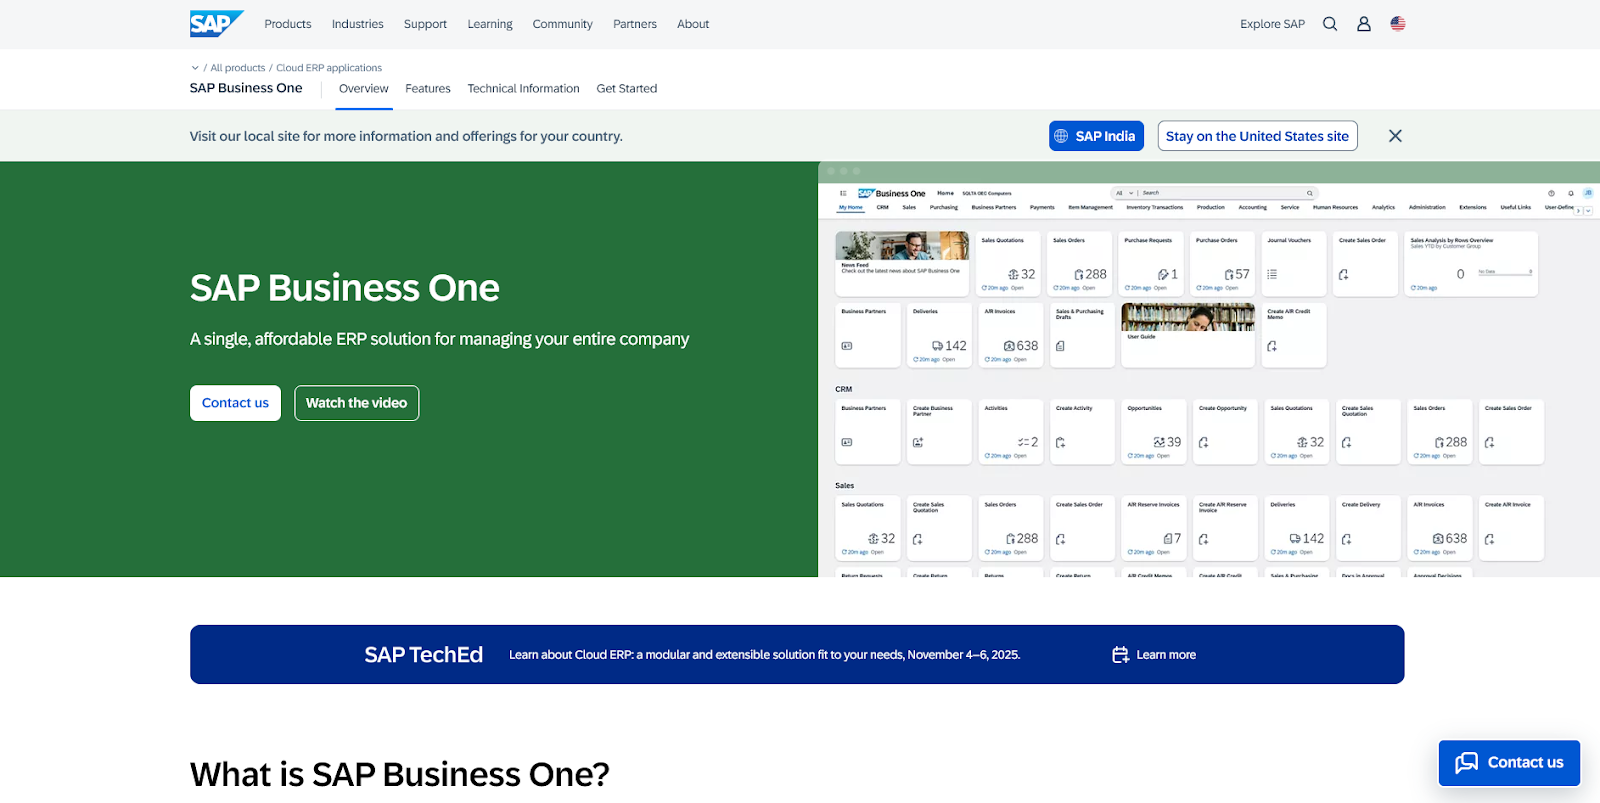Close the local site notification banner
The width and height of the screenshot is (1600, 803).
(x=1395, y=136)
